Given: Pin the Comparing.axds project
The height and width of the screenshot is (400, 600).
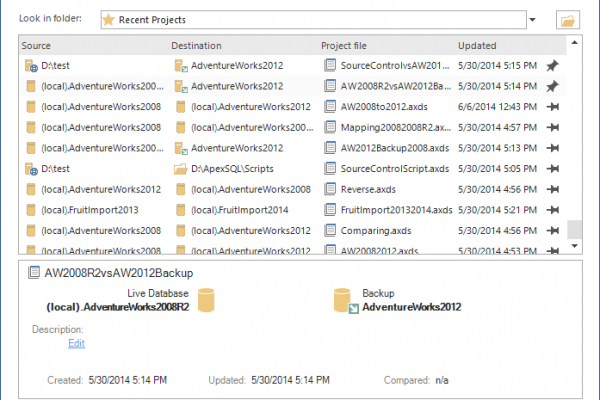Looking at the screenshot, I should (553, 231).
